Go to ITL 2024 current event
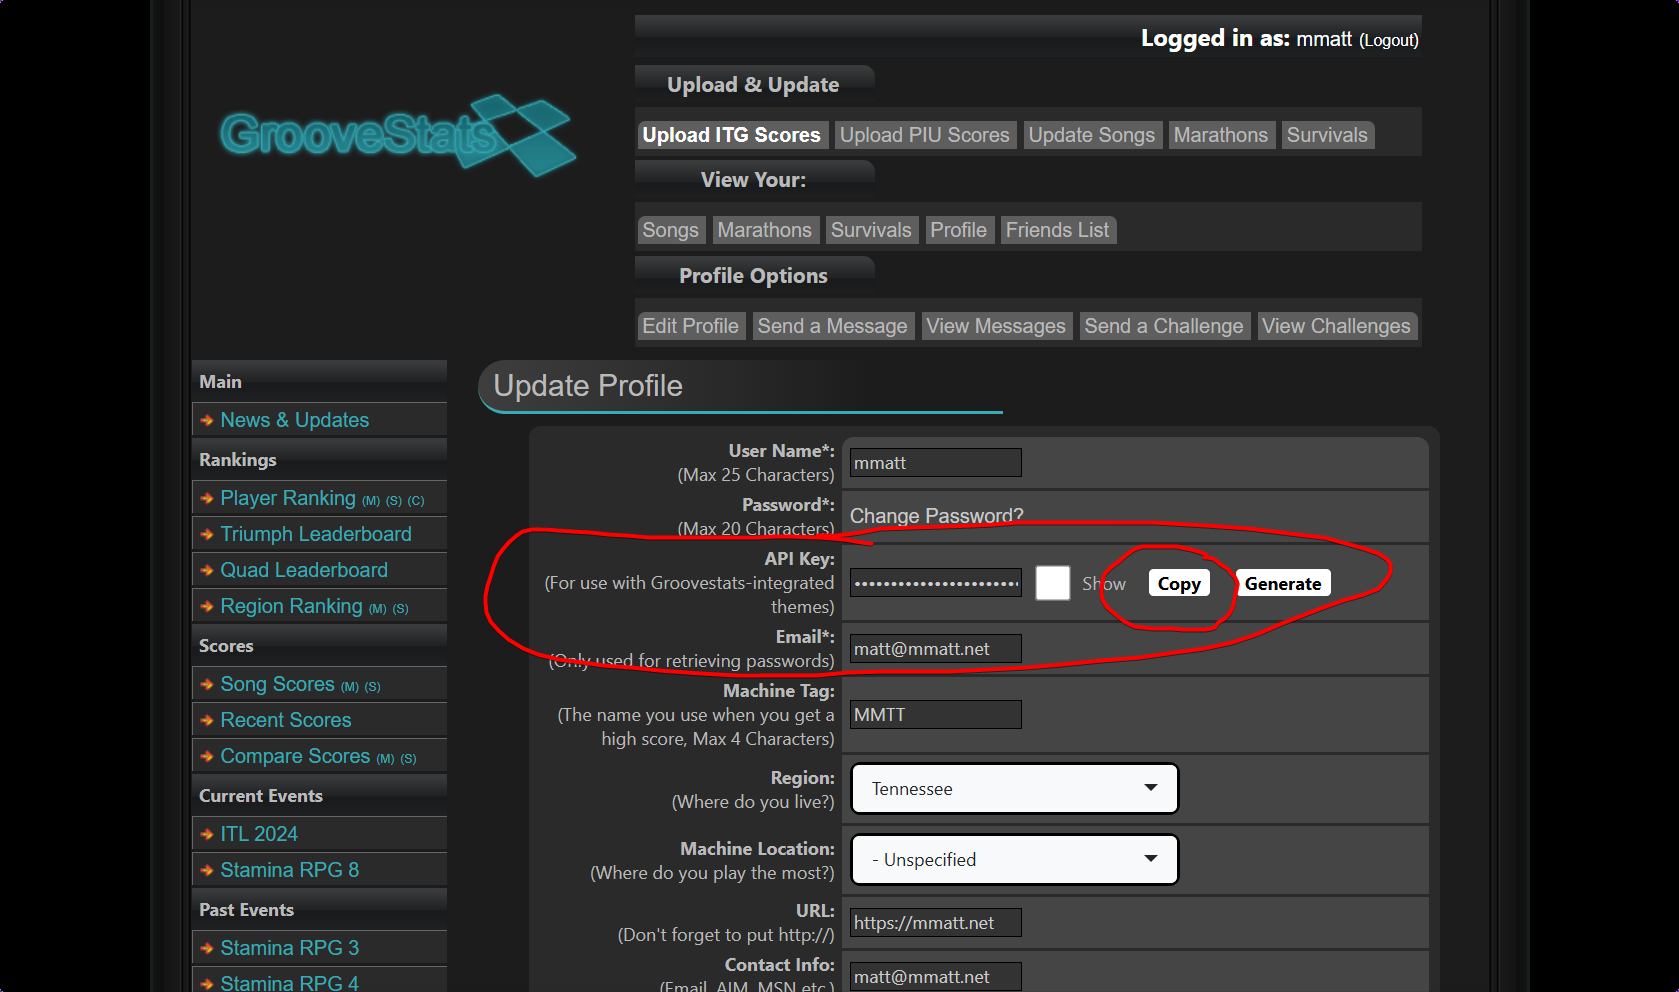The width and height of the screenshot is (1679, 992). (259, 834)
